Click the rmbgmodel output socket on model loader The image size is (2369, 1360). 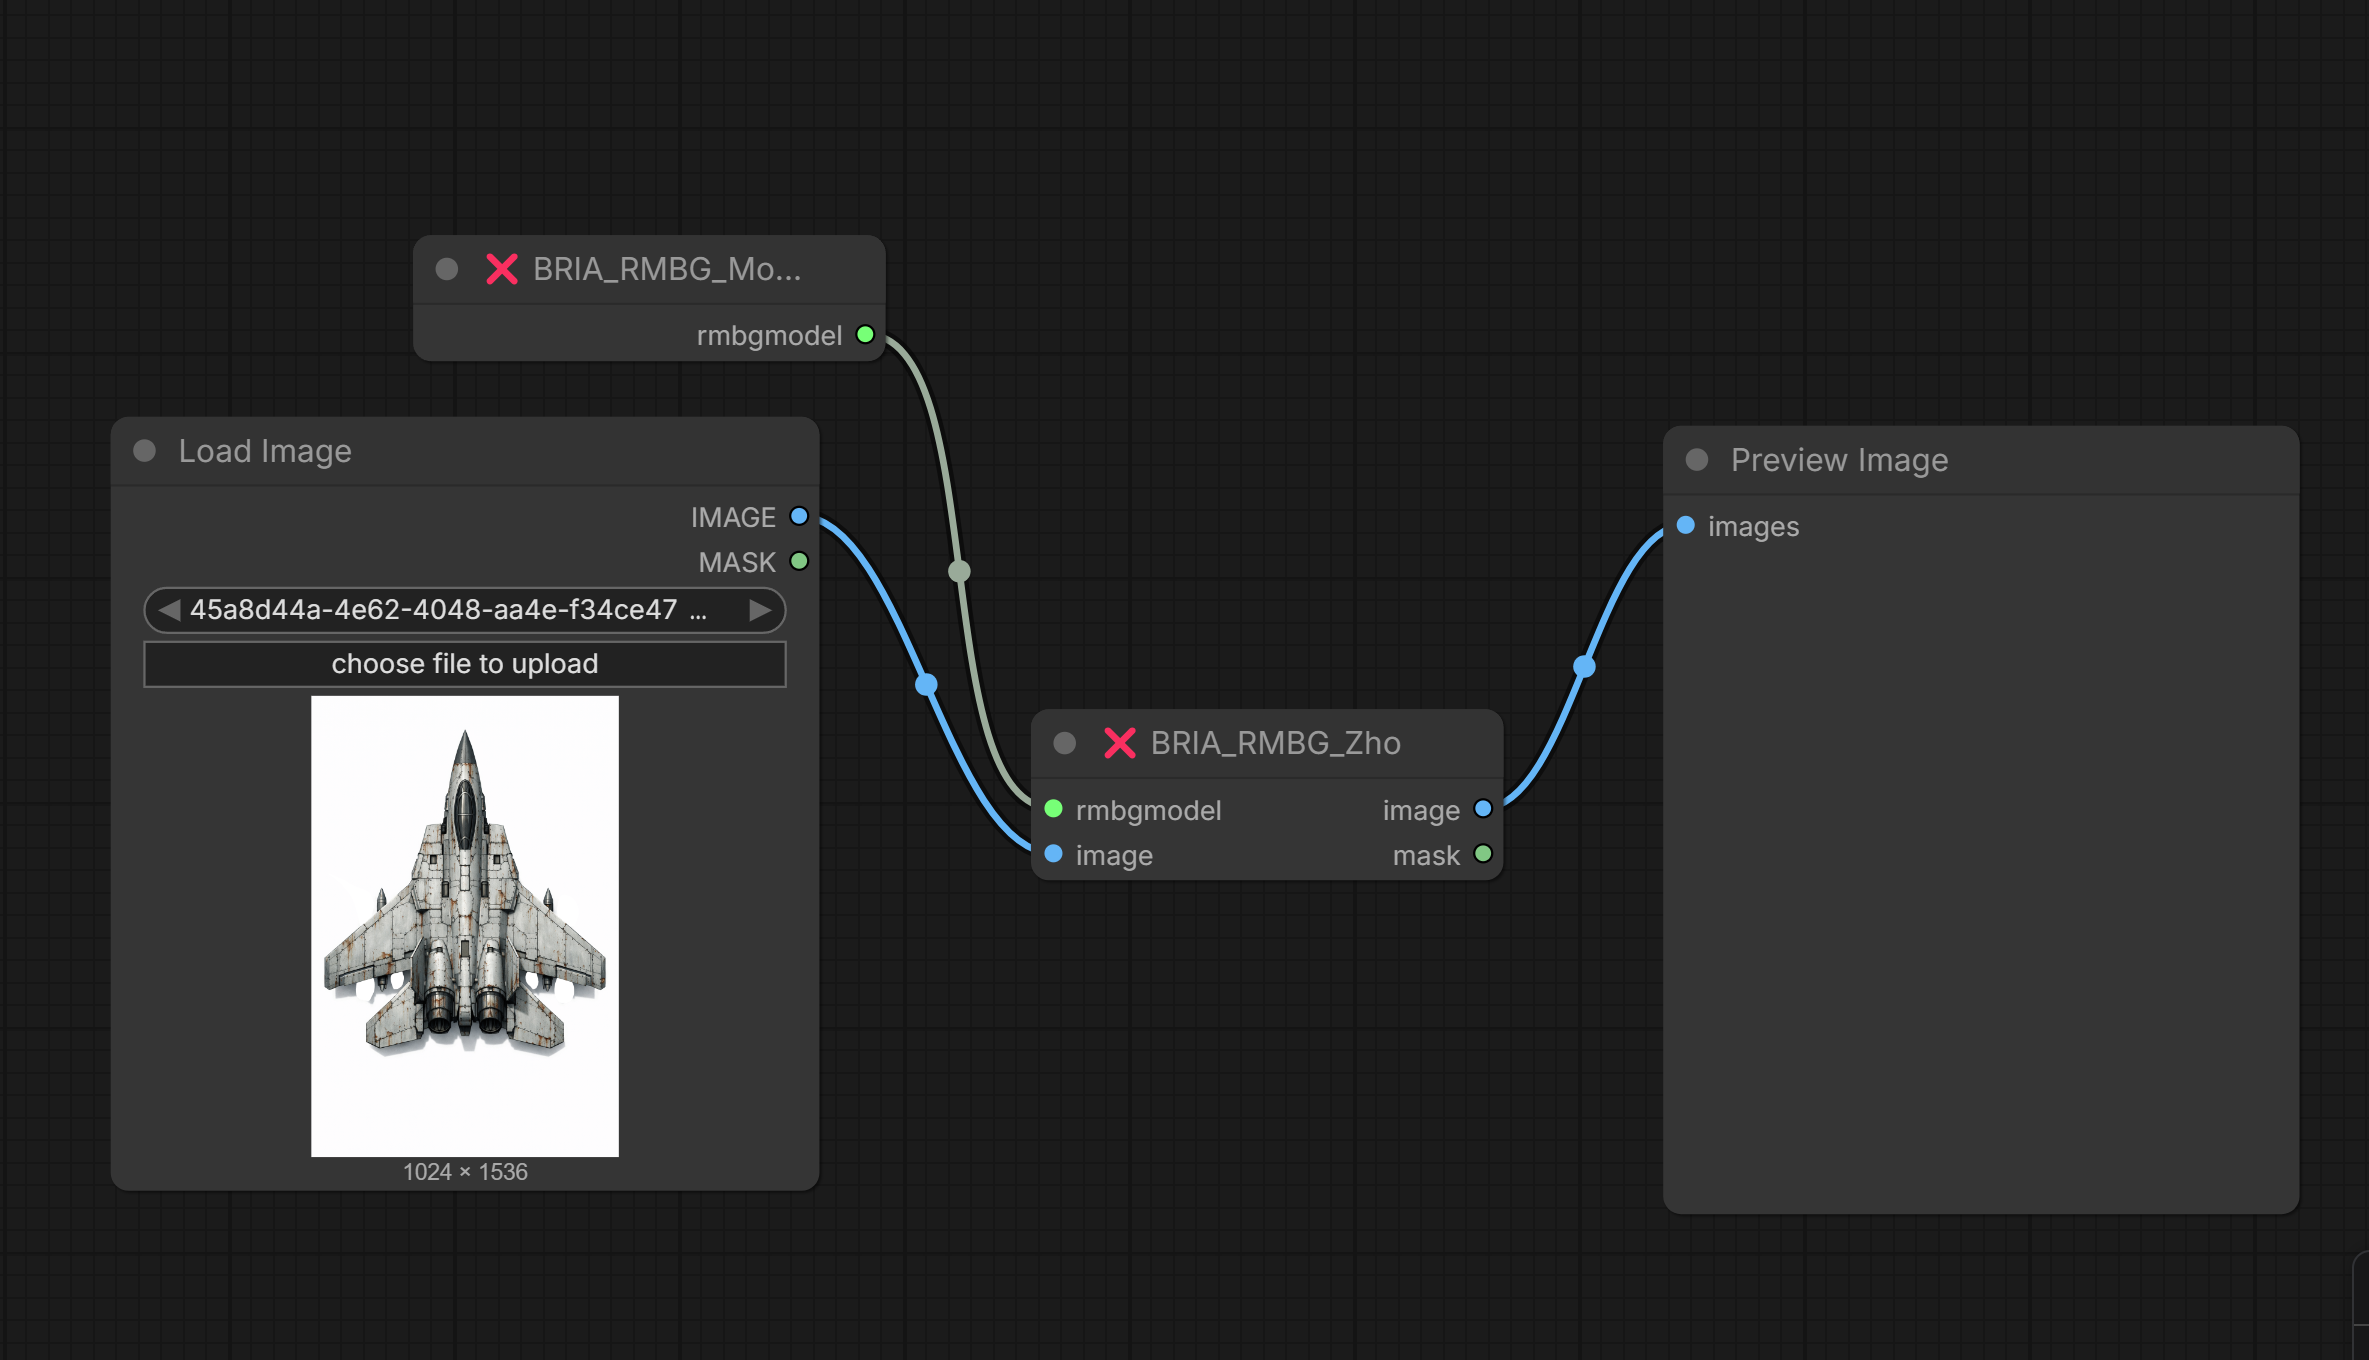(866, 335)
